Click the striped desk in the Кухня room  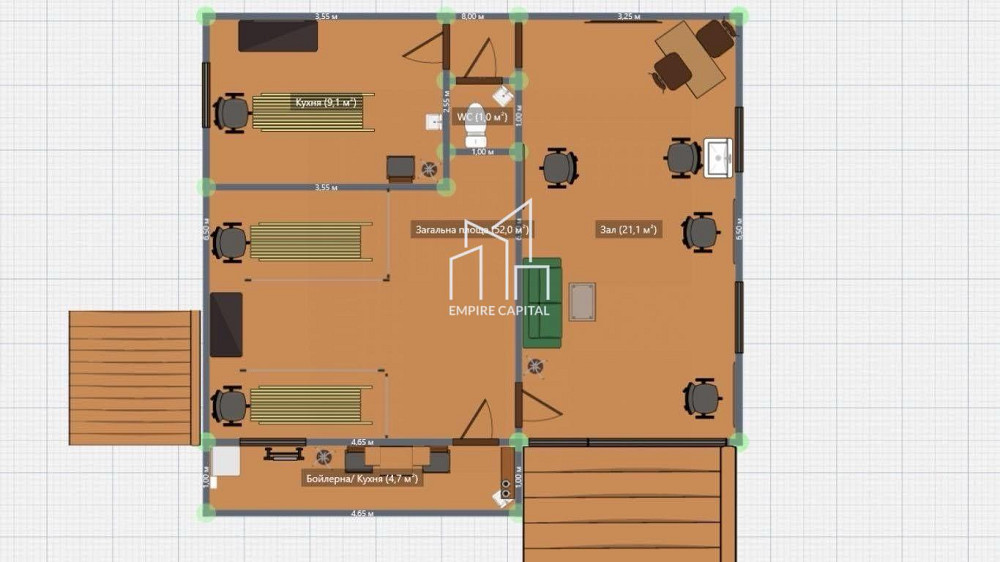(312, 112)
